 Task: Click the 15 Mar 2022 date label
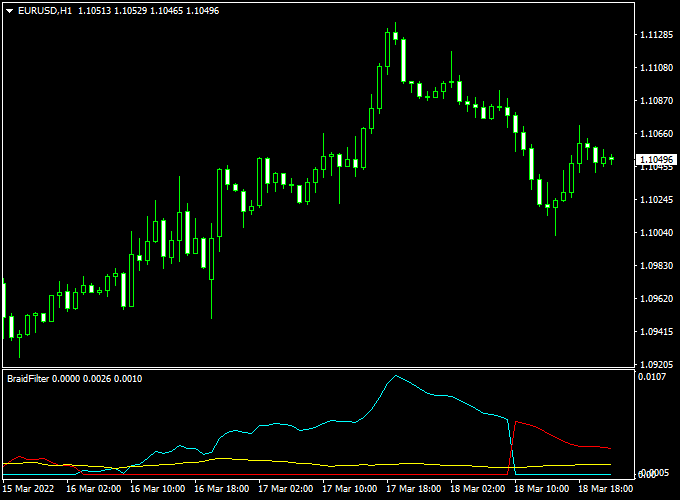(29, 489)
